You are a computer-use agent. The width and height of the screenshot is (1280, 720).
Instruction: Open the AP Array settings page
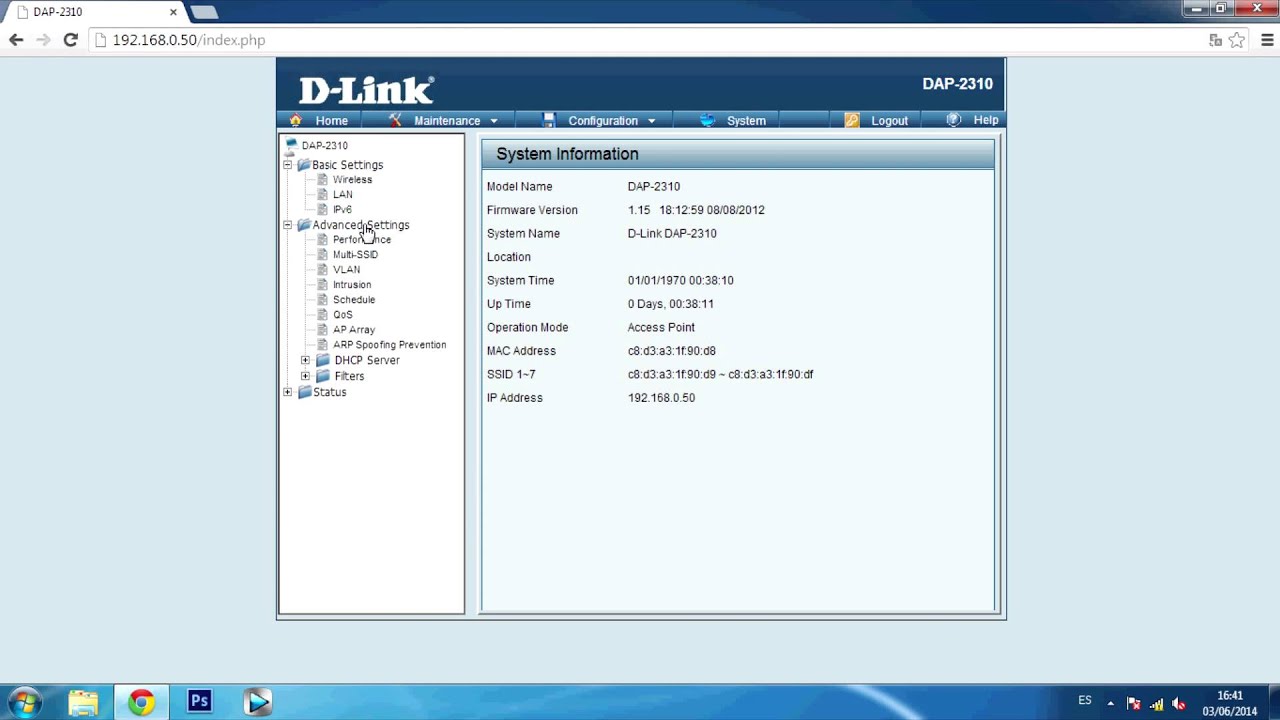(354, 330)
